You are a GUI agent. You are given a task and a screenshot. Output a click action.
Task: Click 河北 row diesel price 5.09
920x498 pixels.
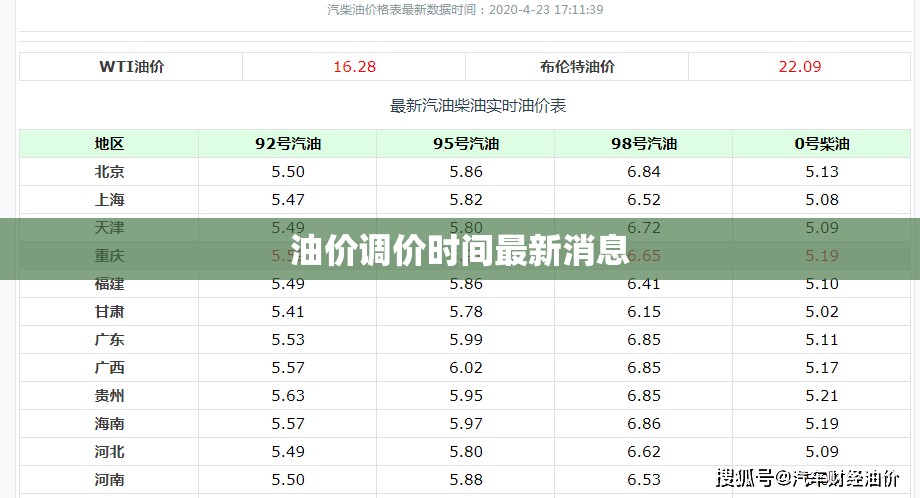pyautogui.click(x=821, y=452)
